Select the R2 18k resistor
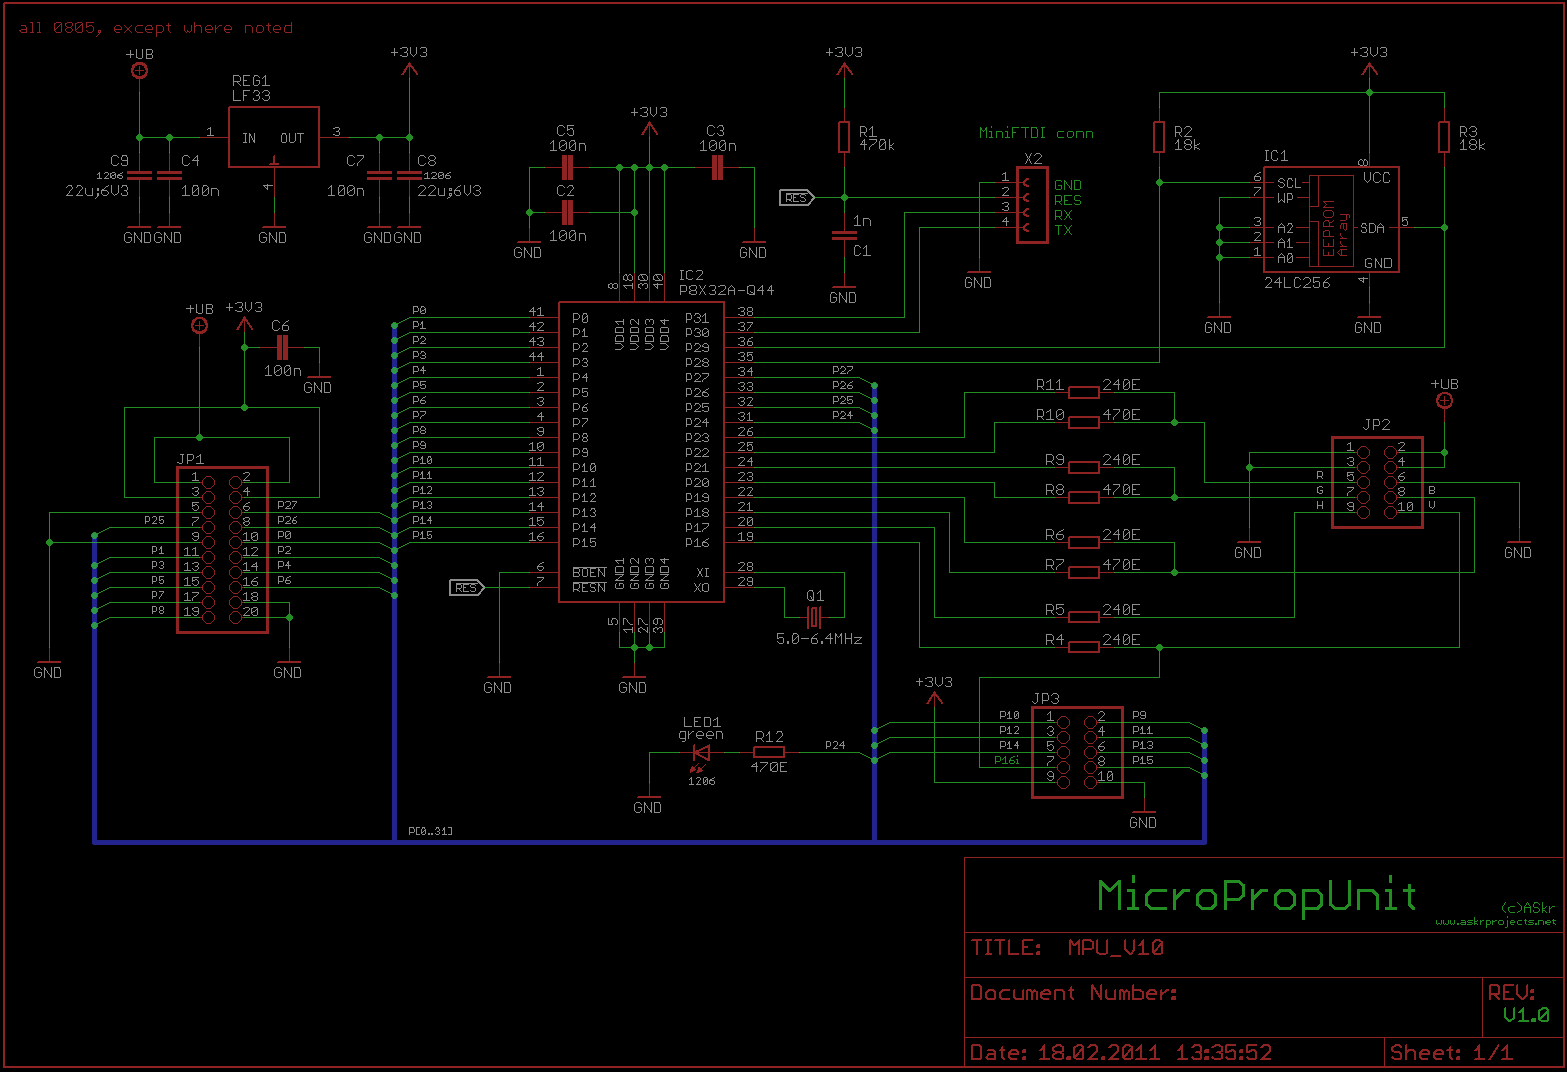1567x1072 pixels. 1159,137
